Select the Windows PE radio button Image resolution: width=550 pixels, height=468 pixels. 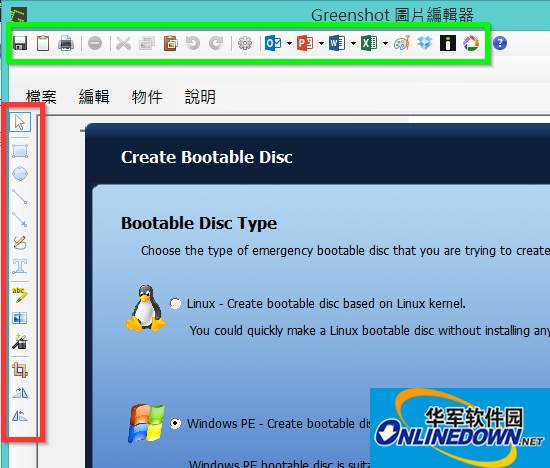175,423
